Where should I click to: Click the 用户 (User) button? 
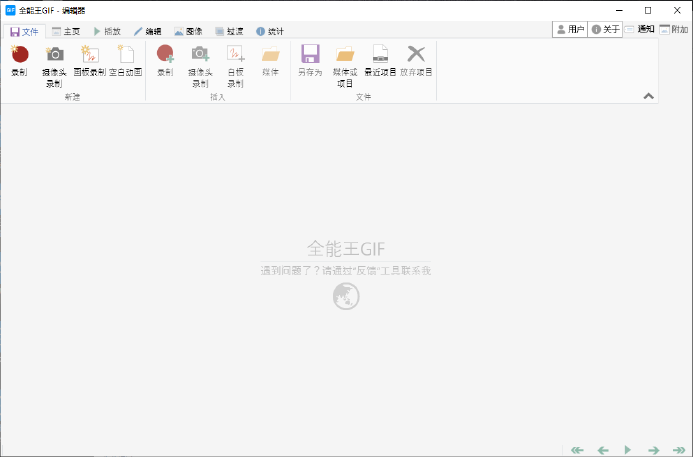[x=570, y=30]
